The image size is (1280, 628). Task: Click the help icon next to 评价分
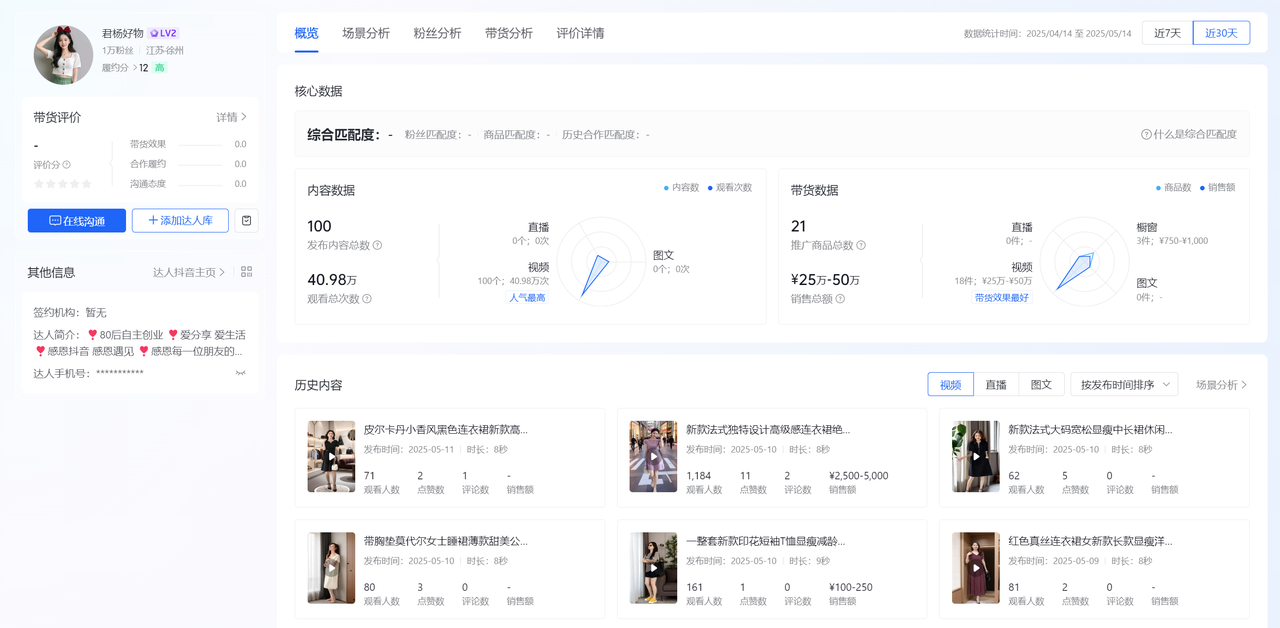(67, 165)
